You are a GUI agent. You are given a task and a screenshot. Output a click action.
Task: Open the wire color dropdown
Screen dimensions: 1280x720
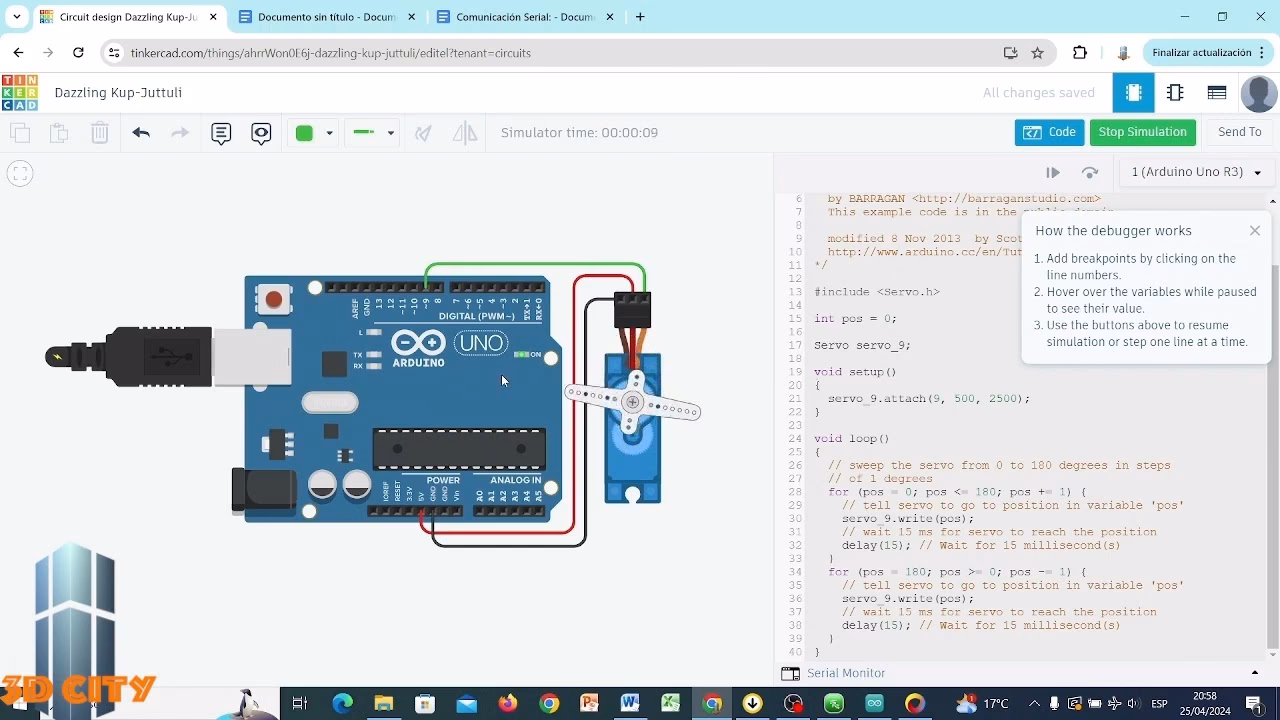(x=327, y=132)
